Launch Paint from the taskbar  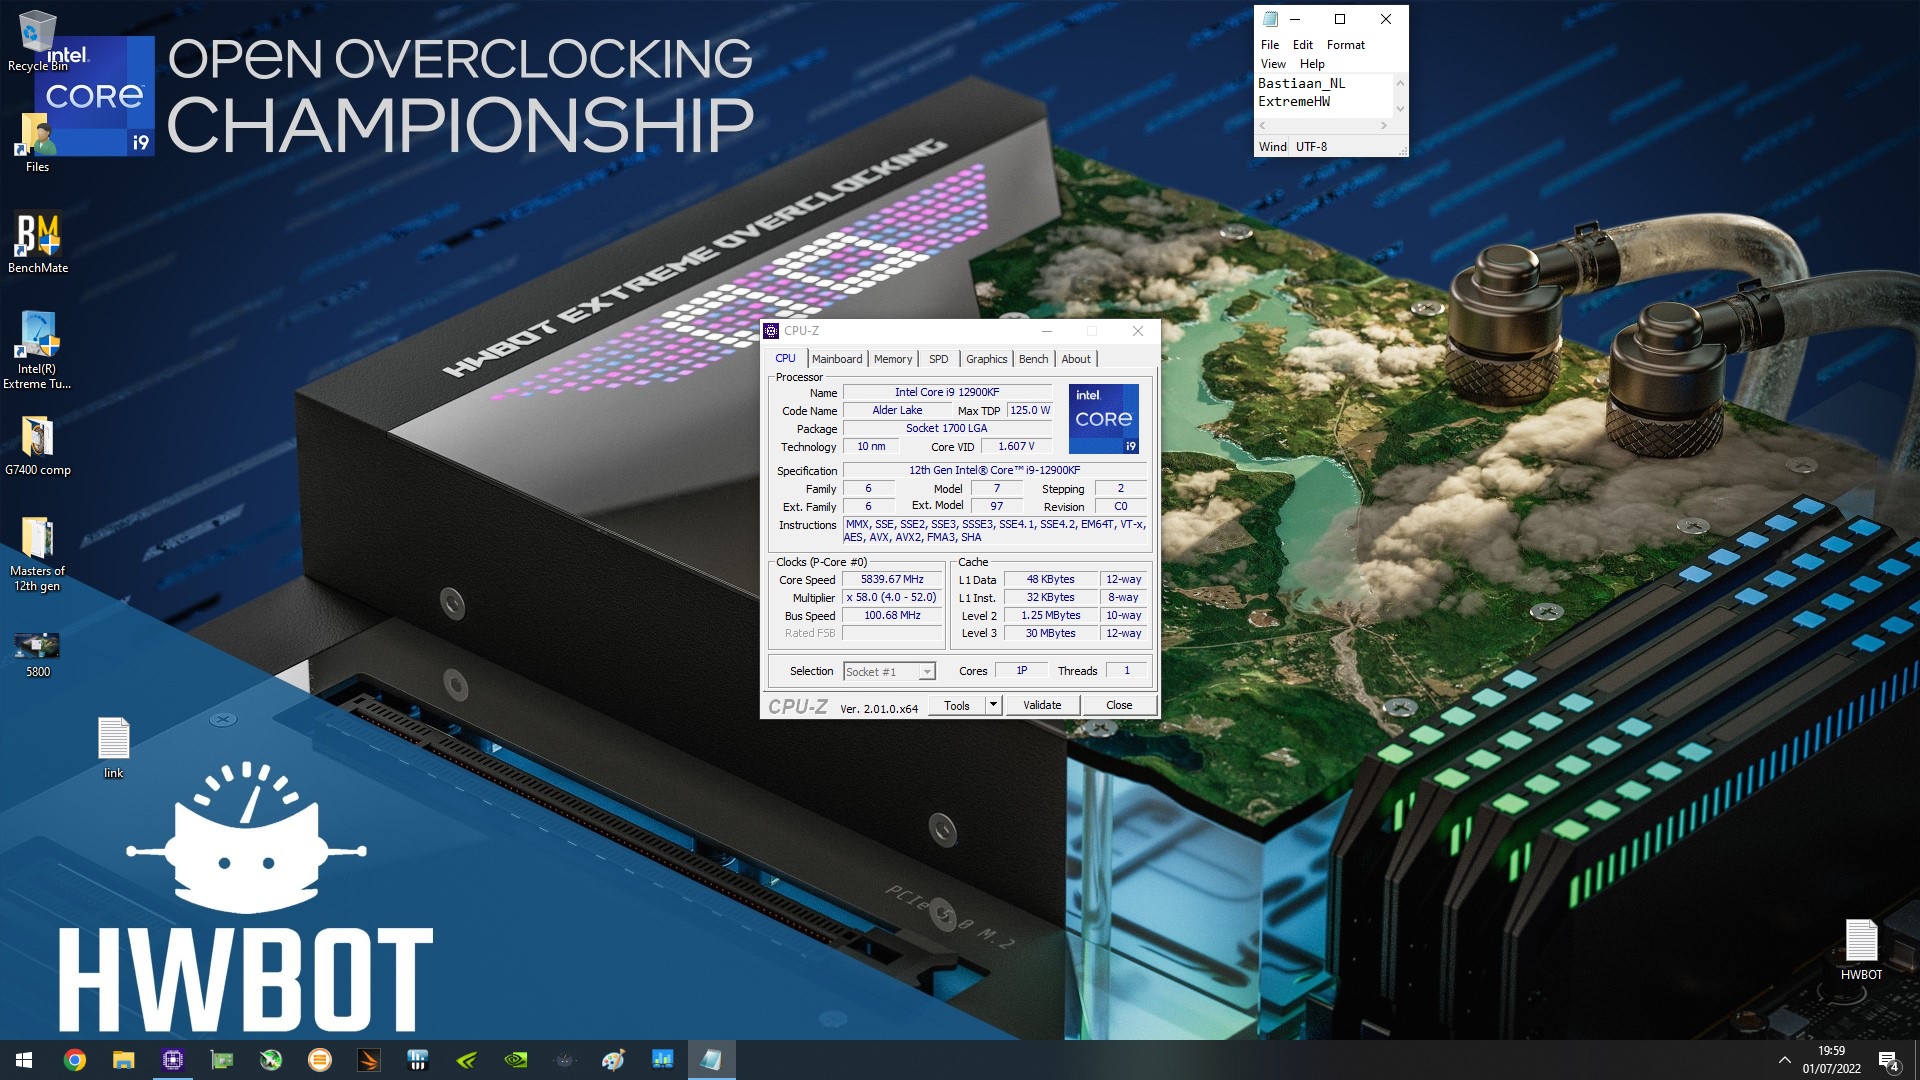click(x=613, y=1060)
